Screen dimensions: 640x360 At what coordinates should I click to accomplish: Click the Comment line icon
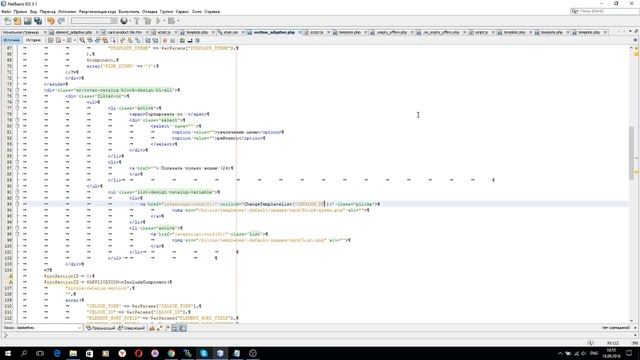tap(182, 40)
